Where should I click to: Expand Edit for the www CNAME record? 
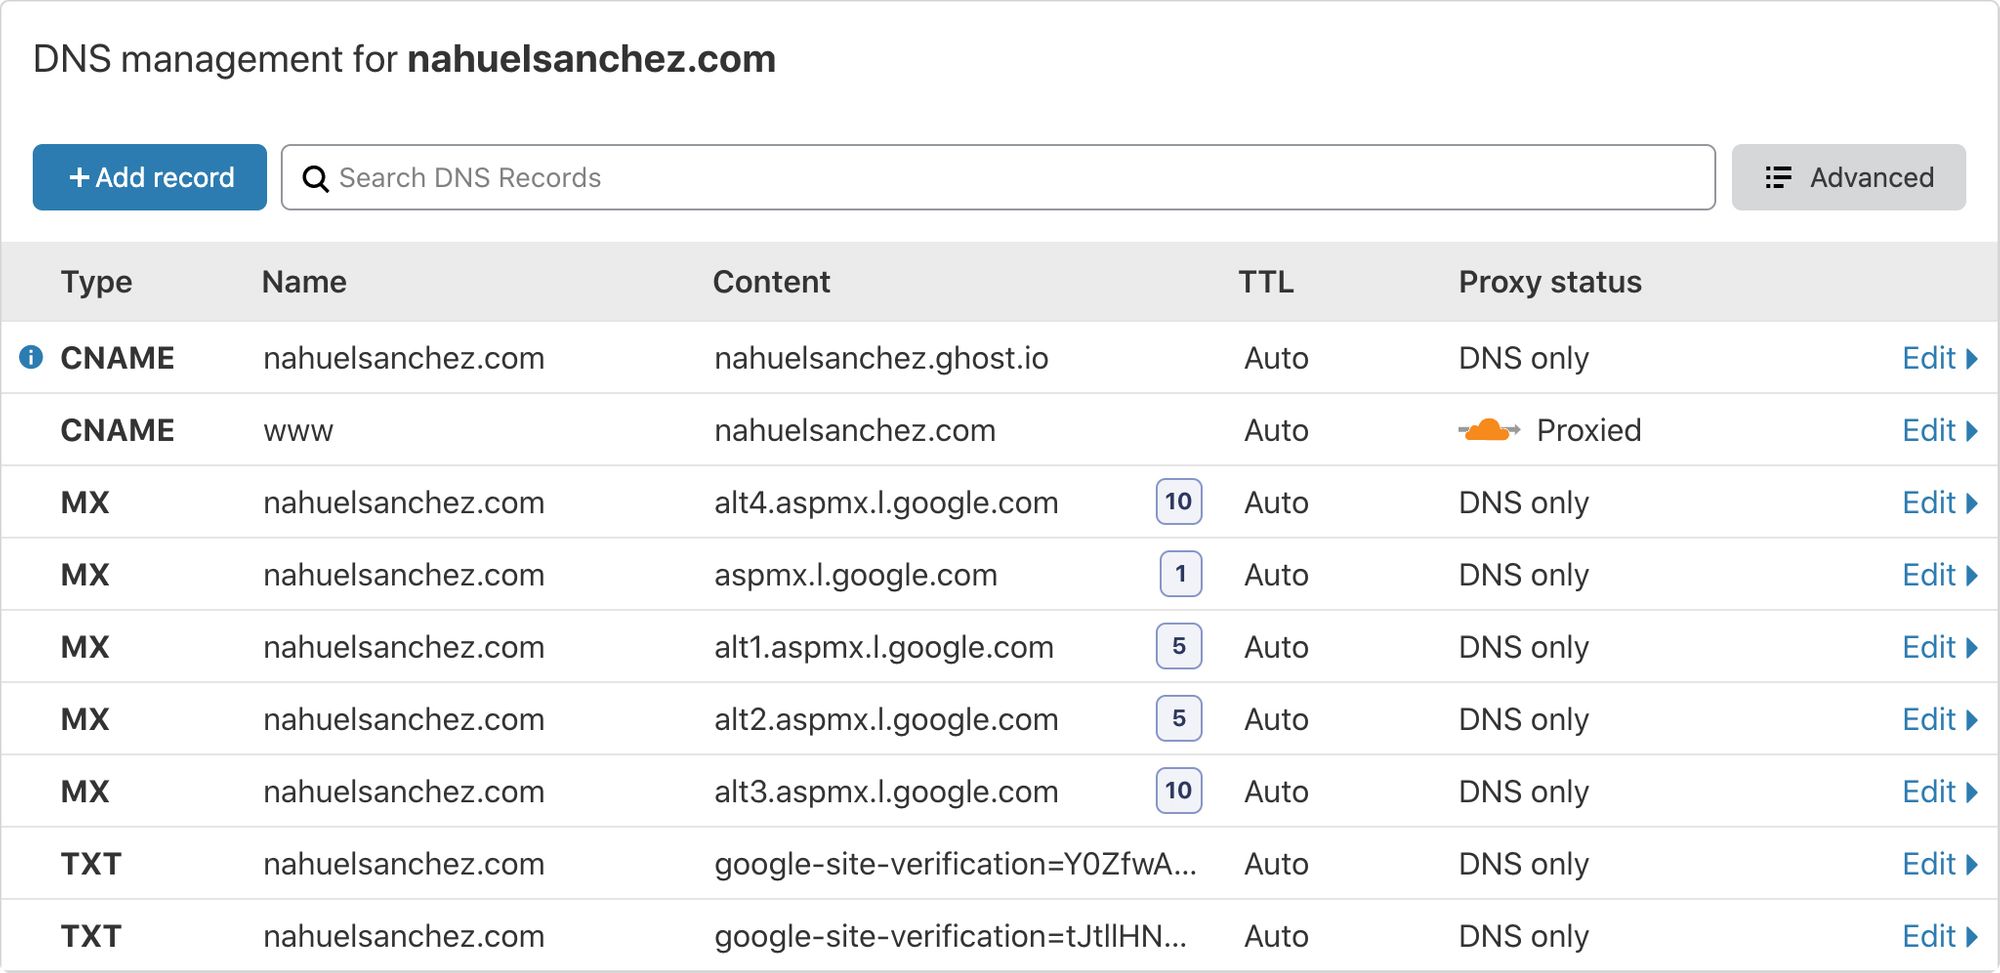tap(1938, 430)
